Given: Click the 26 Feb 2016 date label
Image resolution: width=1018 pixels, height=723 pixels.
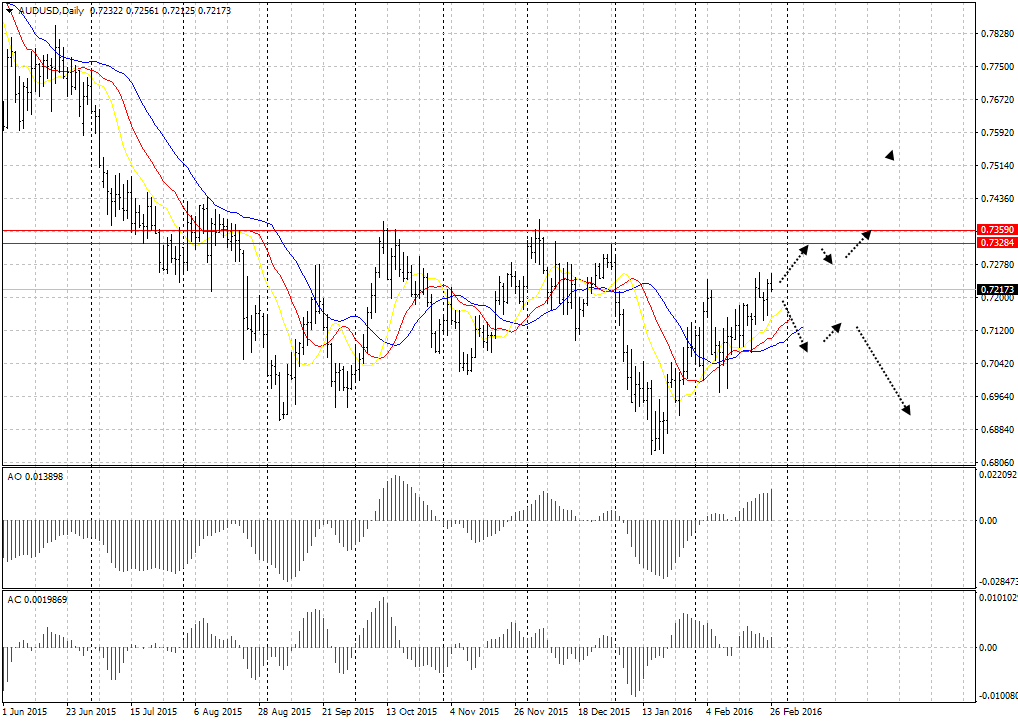Looking at the screenshot, I should [796, 712].
